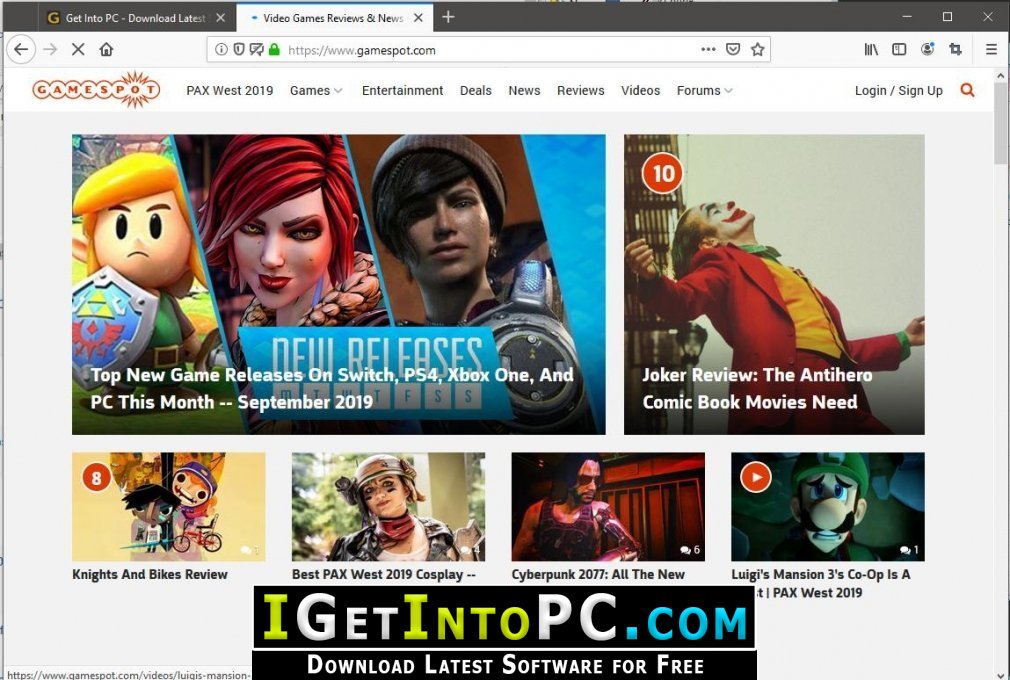Open Cyberpunk 2077 article thumbnail
1010x680 pixels.
tap(608, 507)
